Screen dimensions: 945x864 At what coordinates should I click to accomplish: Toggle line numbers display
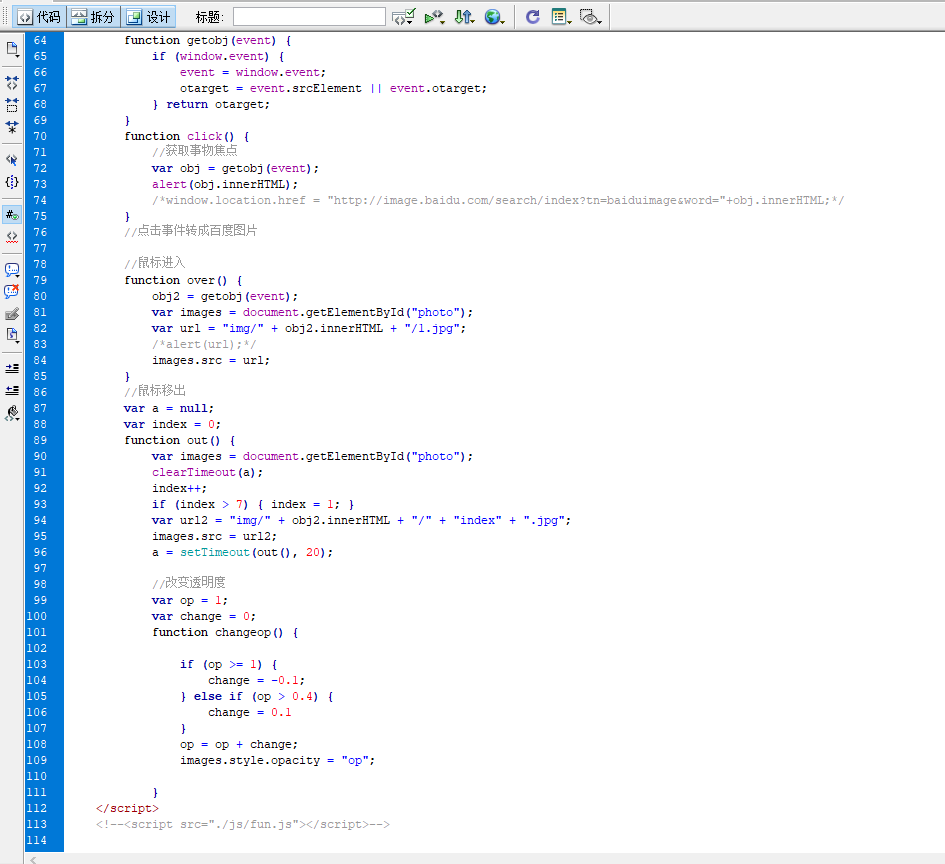point(12,214)
